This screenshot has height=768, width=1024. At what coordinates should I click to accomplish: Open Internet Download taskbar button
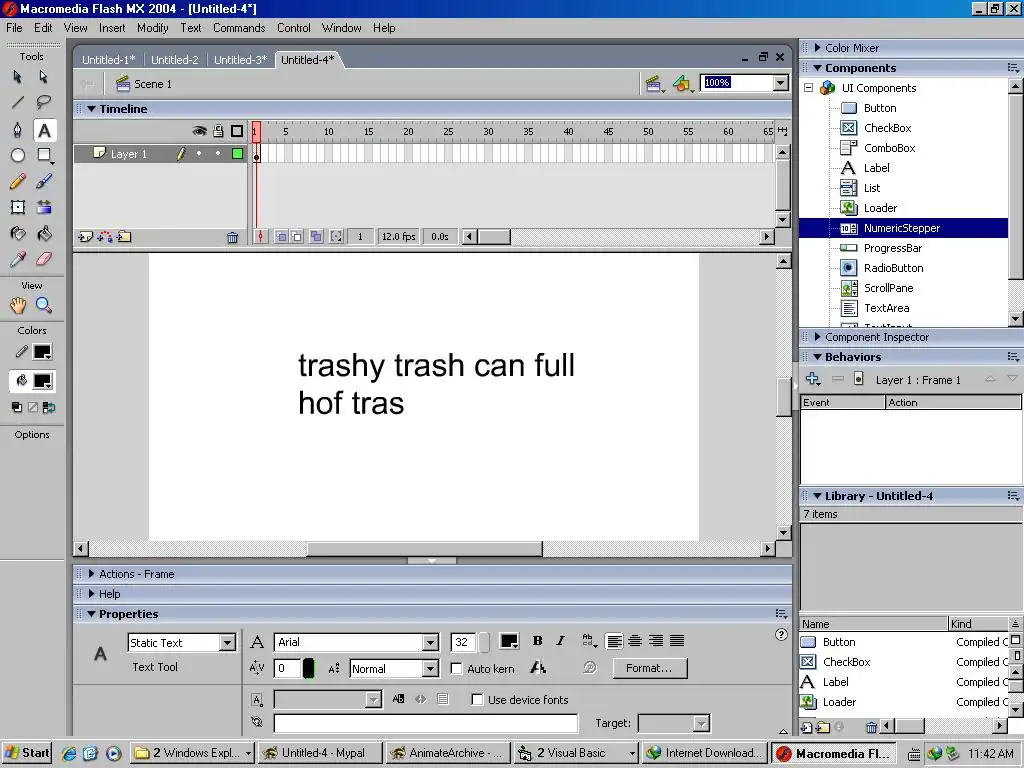point(704,753)
